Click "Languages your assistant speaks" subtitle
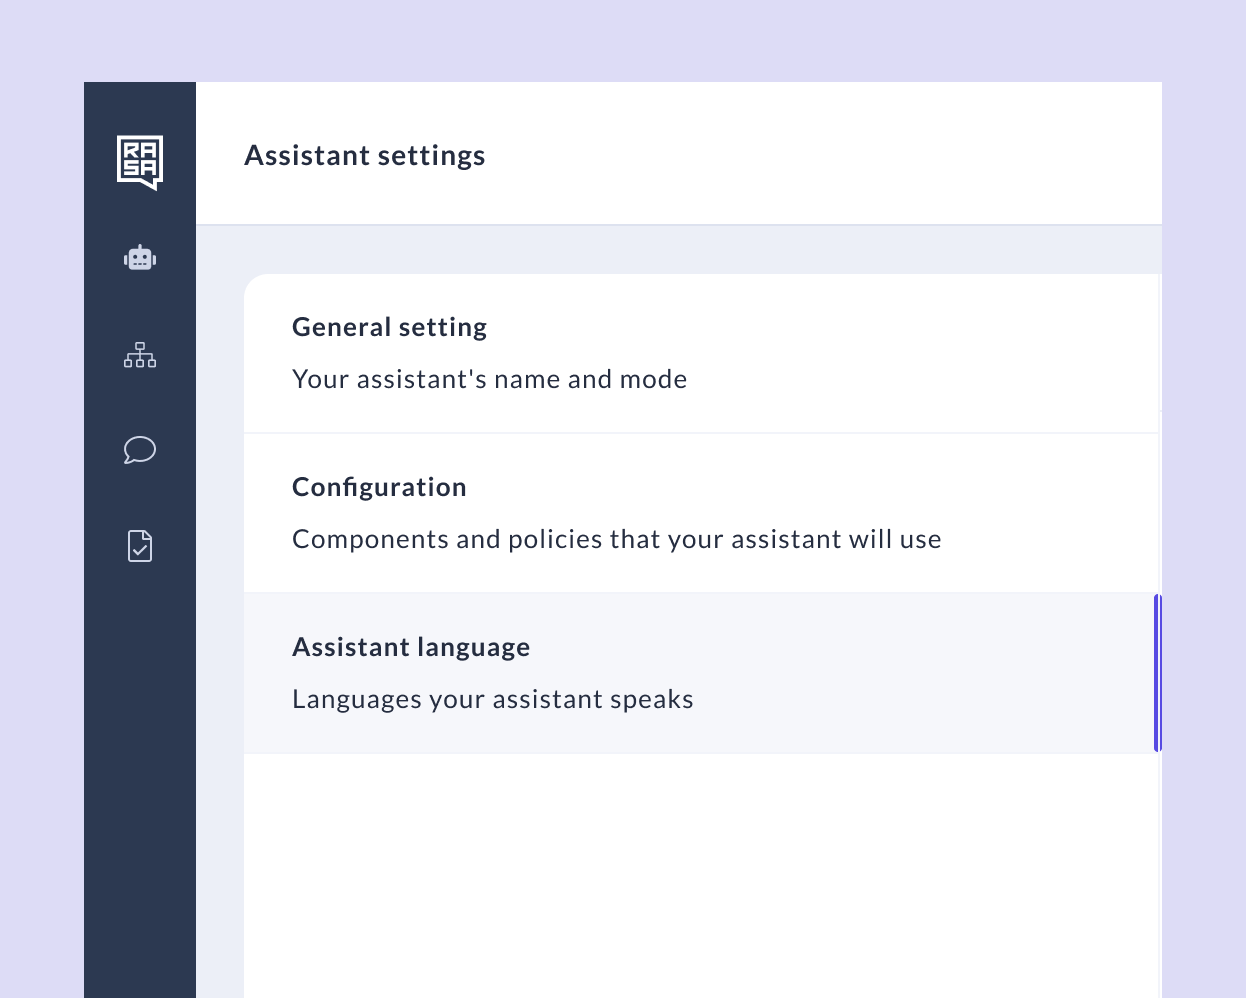The width and height of the screenshot is (1246, 998). pos(492,698)
